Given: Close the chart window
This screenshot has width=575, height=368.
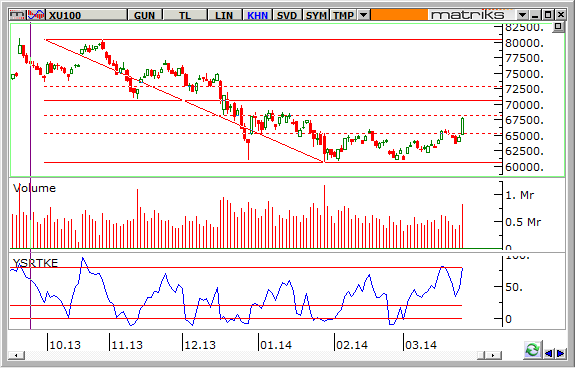Looking at the screenshot, I should point(561,15).
